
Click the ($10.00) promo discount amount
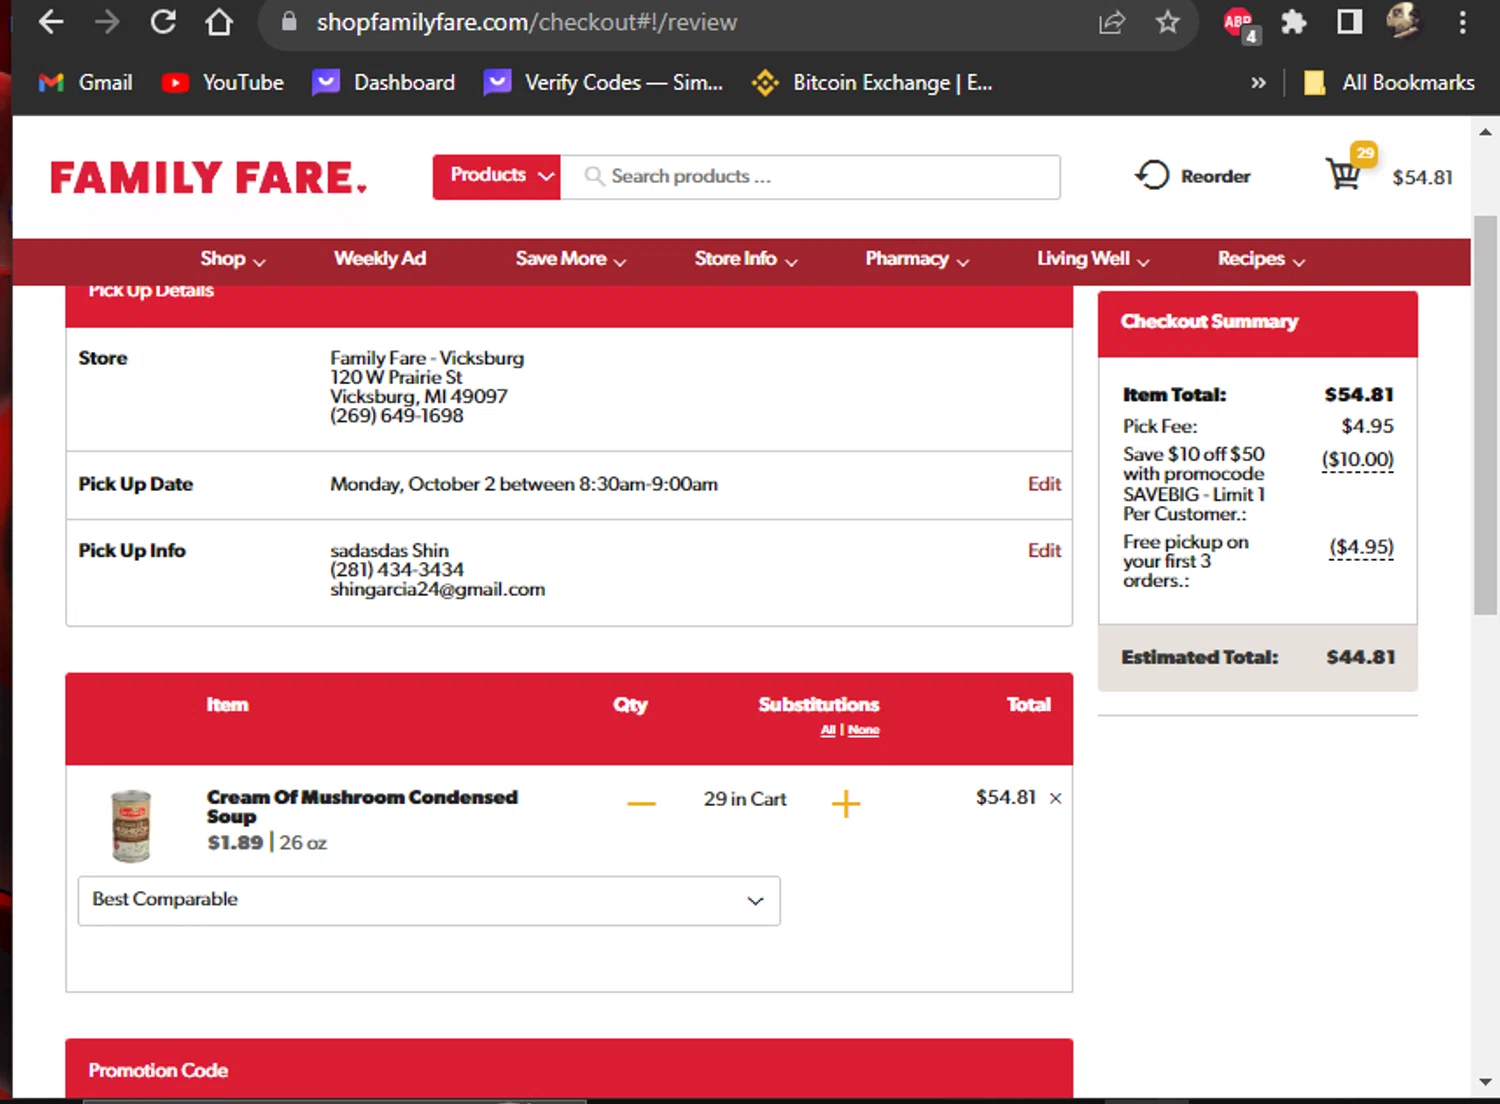[x=1357, y=460]
